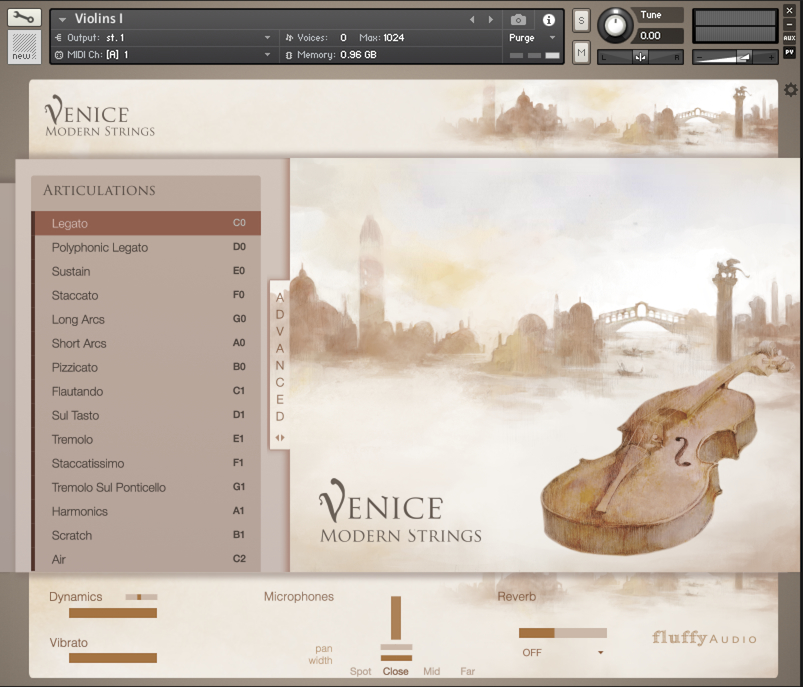Open Kontakt settings via the wrench icon
The image size is (803, 687).
click(22, 16)
